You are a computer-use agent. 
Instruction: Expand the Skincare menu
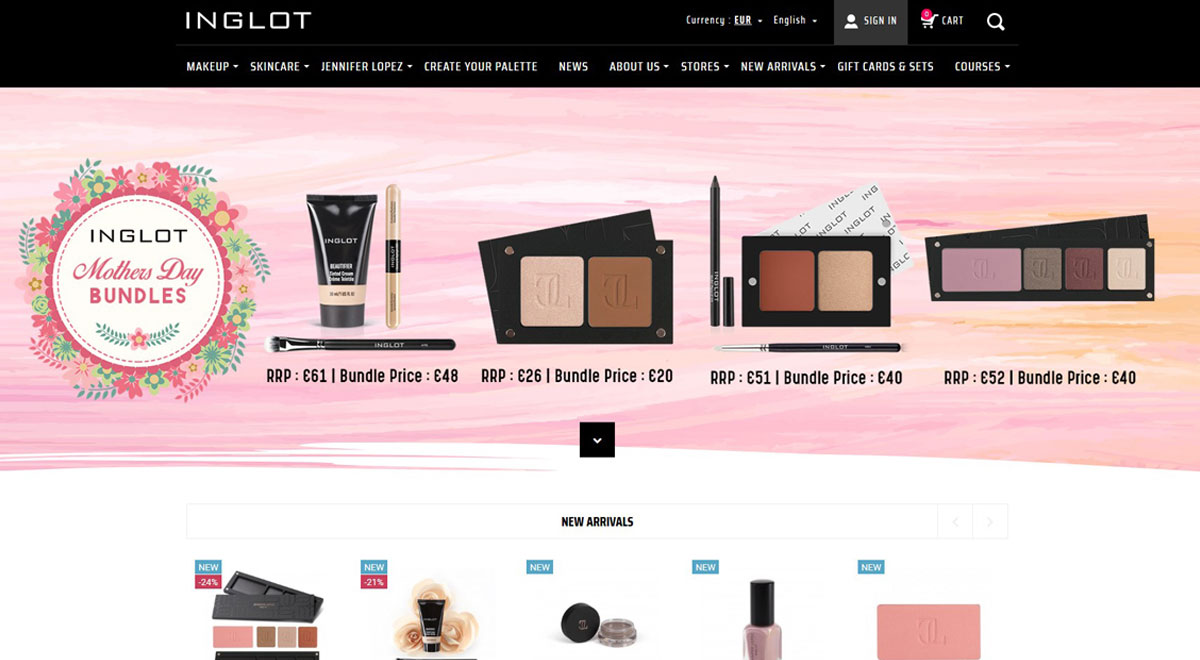(x=279, y=67)
